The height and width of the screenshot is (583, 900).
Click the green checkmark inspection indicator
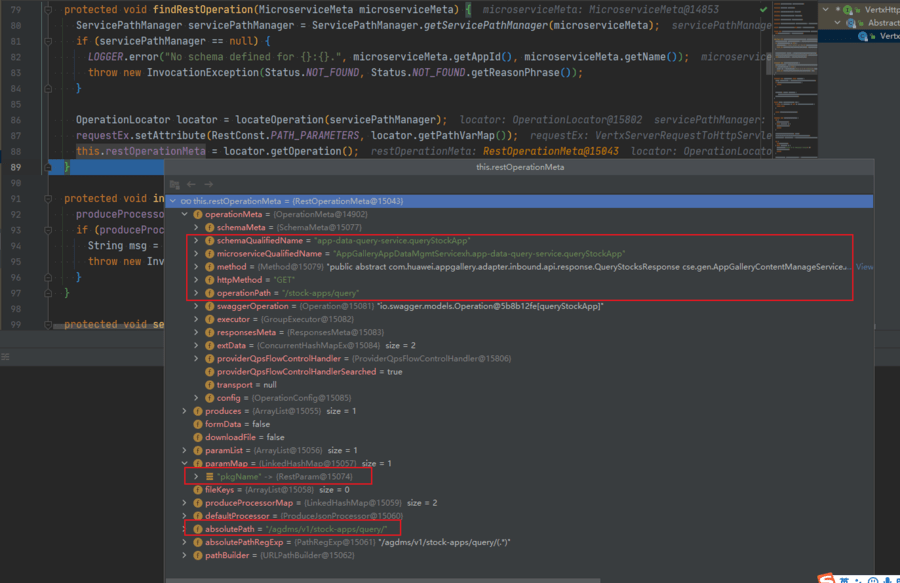coord(763,10)
